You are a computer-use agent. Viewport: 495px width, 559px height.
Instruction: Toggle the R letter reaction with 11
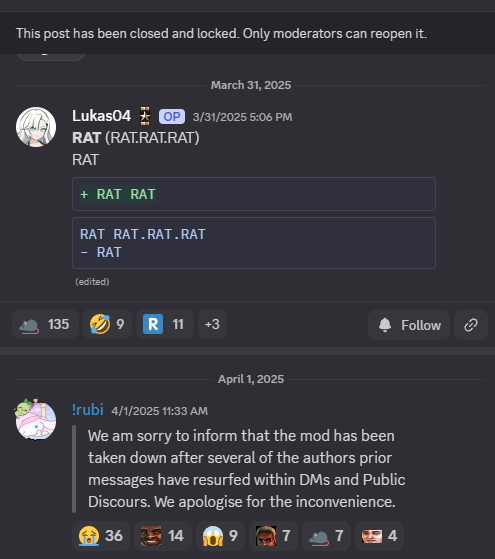(x=165, y=324)
